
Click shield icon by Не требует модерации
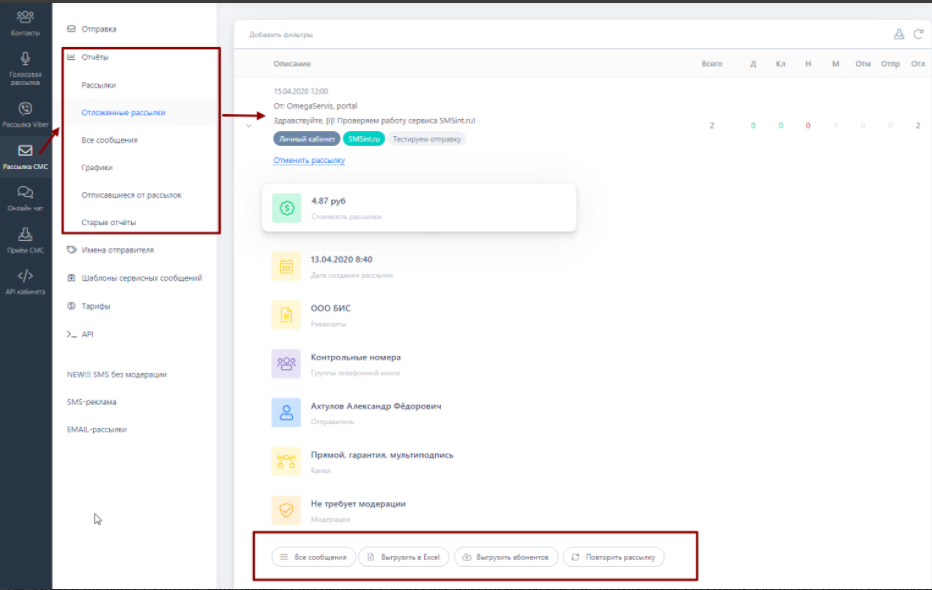[x=286, y=510]
